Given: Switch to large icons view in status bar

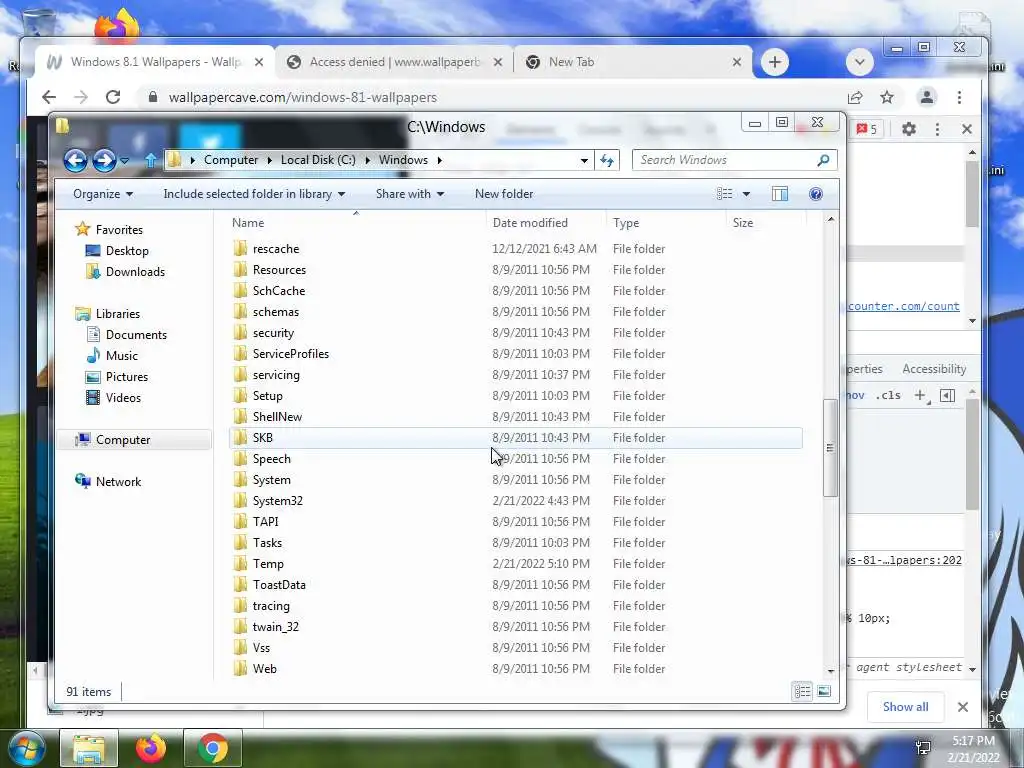Looking at the screenshot, I should coord(824,692).
